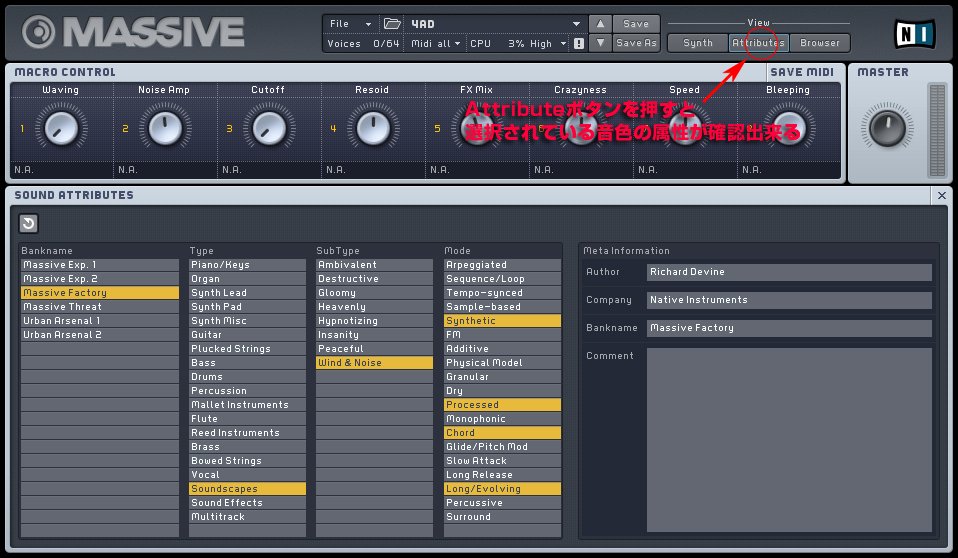Toggle the Percussion type attribute
The height and width of the screenshot is (558, 958).
tap(247, 391)
